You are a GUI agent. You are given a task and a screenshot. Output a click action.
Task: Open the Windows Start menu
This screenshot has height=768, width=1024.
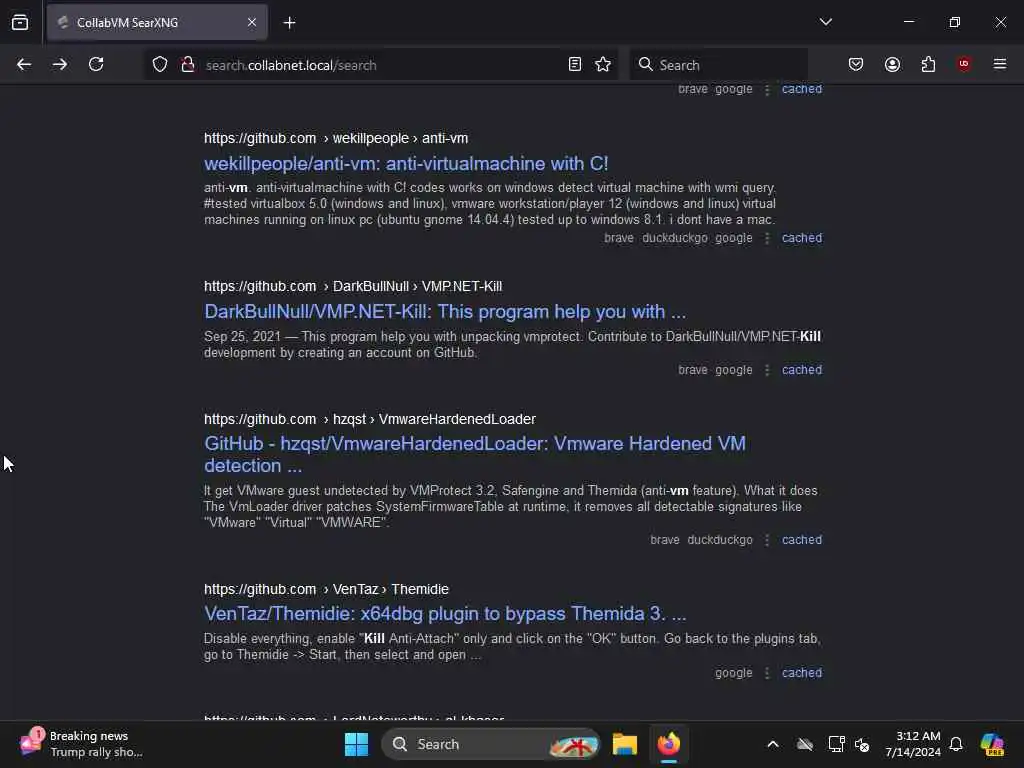357,744
